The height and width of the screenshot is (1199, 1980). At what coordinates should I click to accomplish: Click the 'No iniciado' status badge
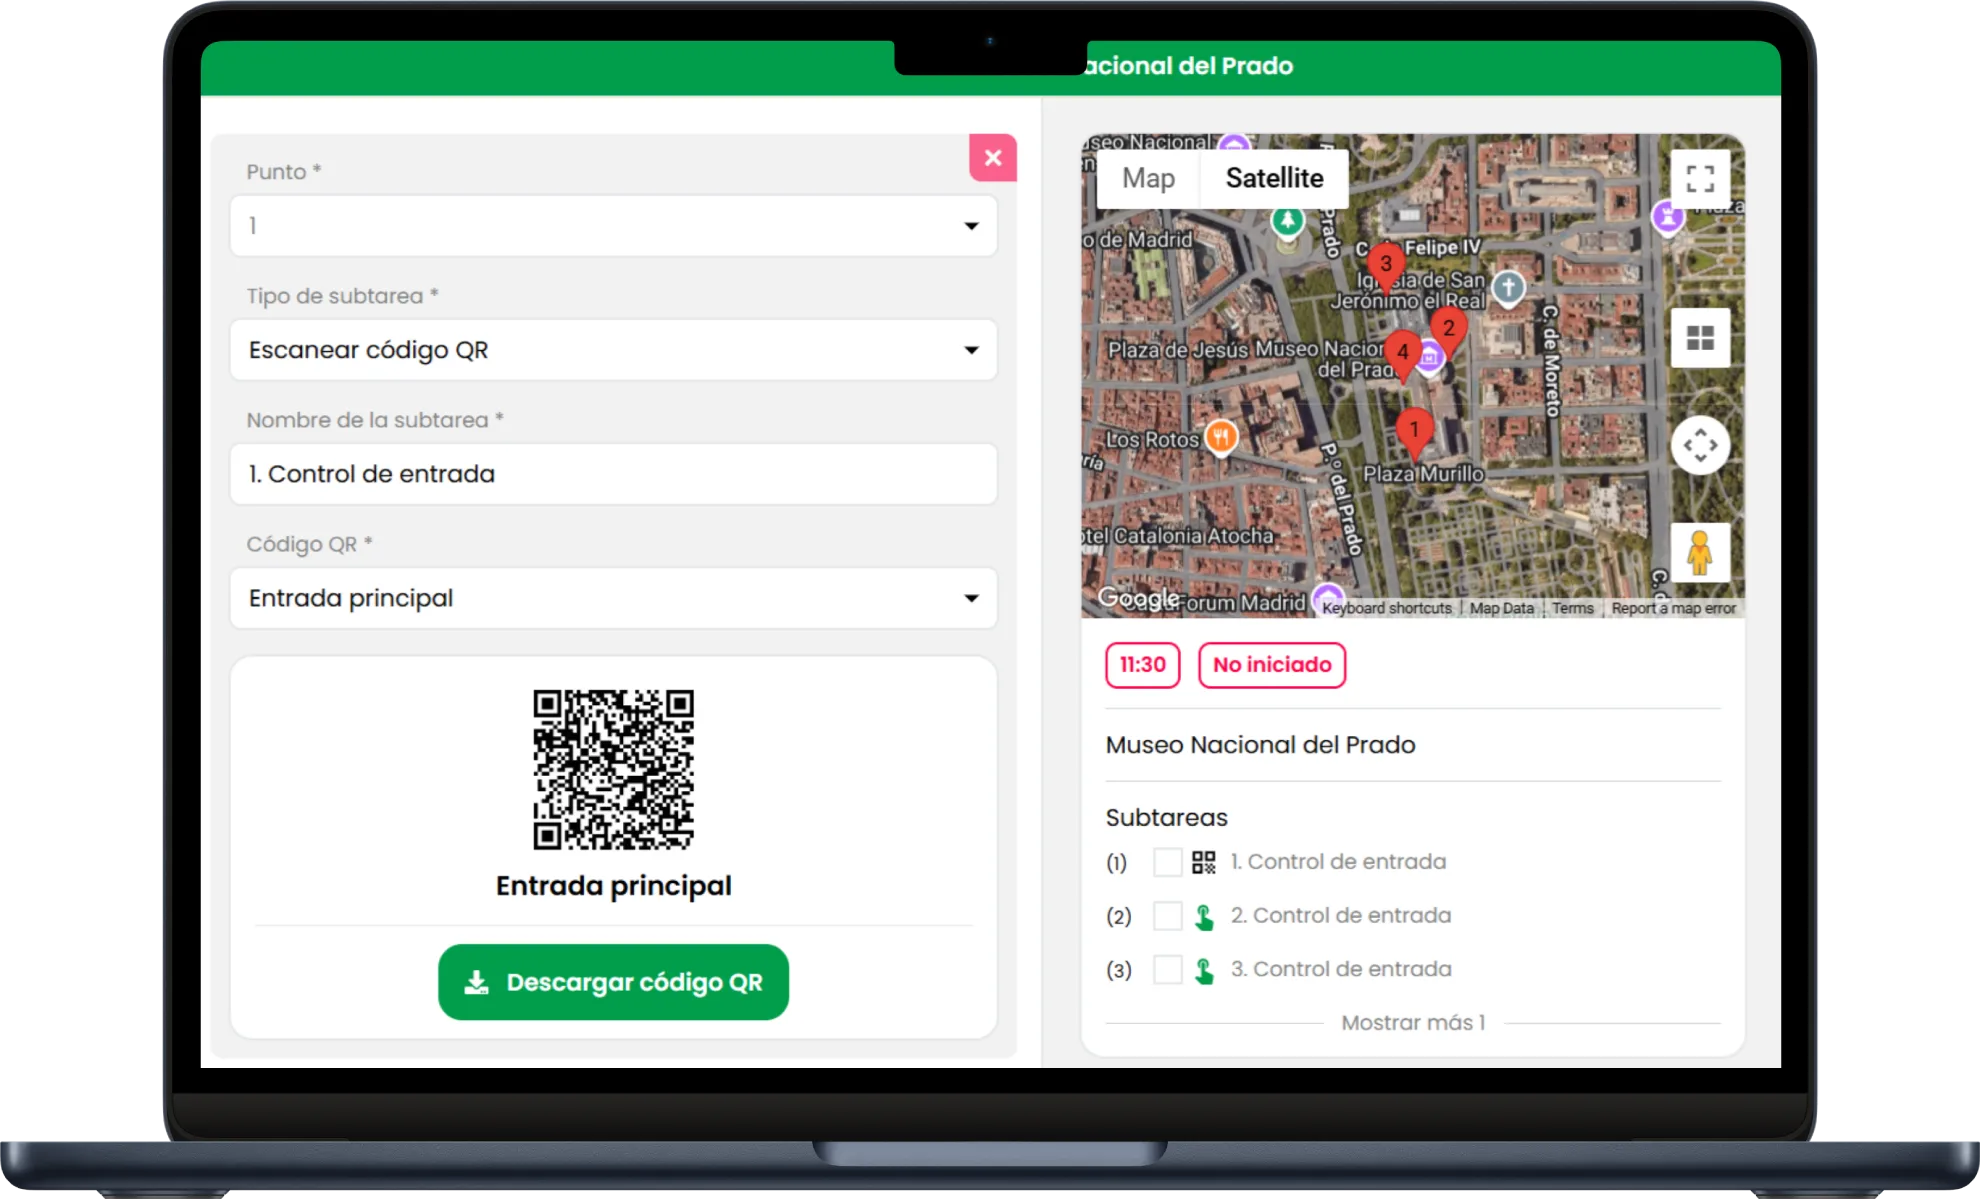(1271, 665)
